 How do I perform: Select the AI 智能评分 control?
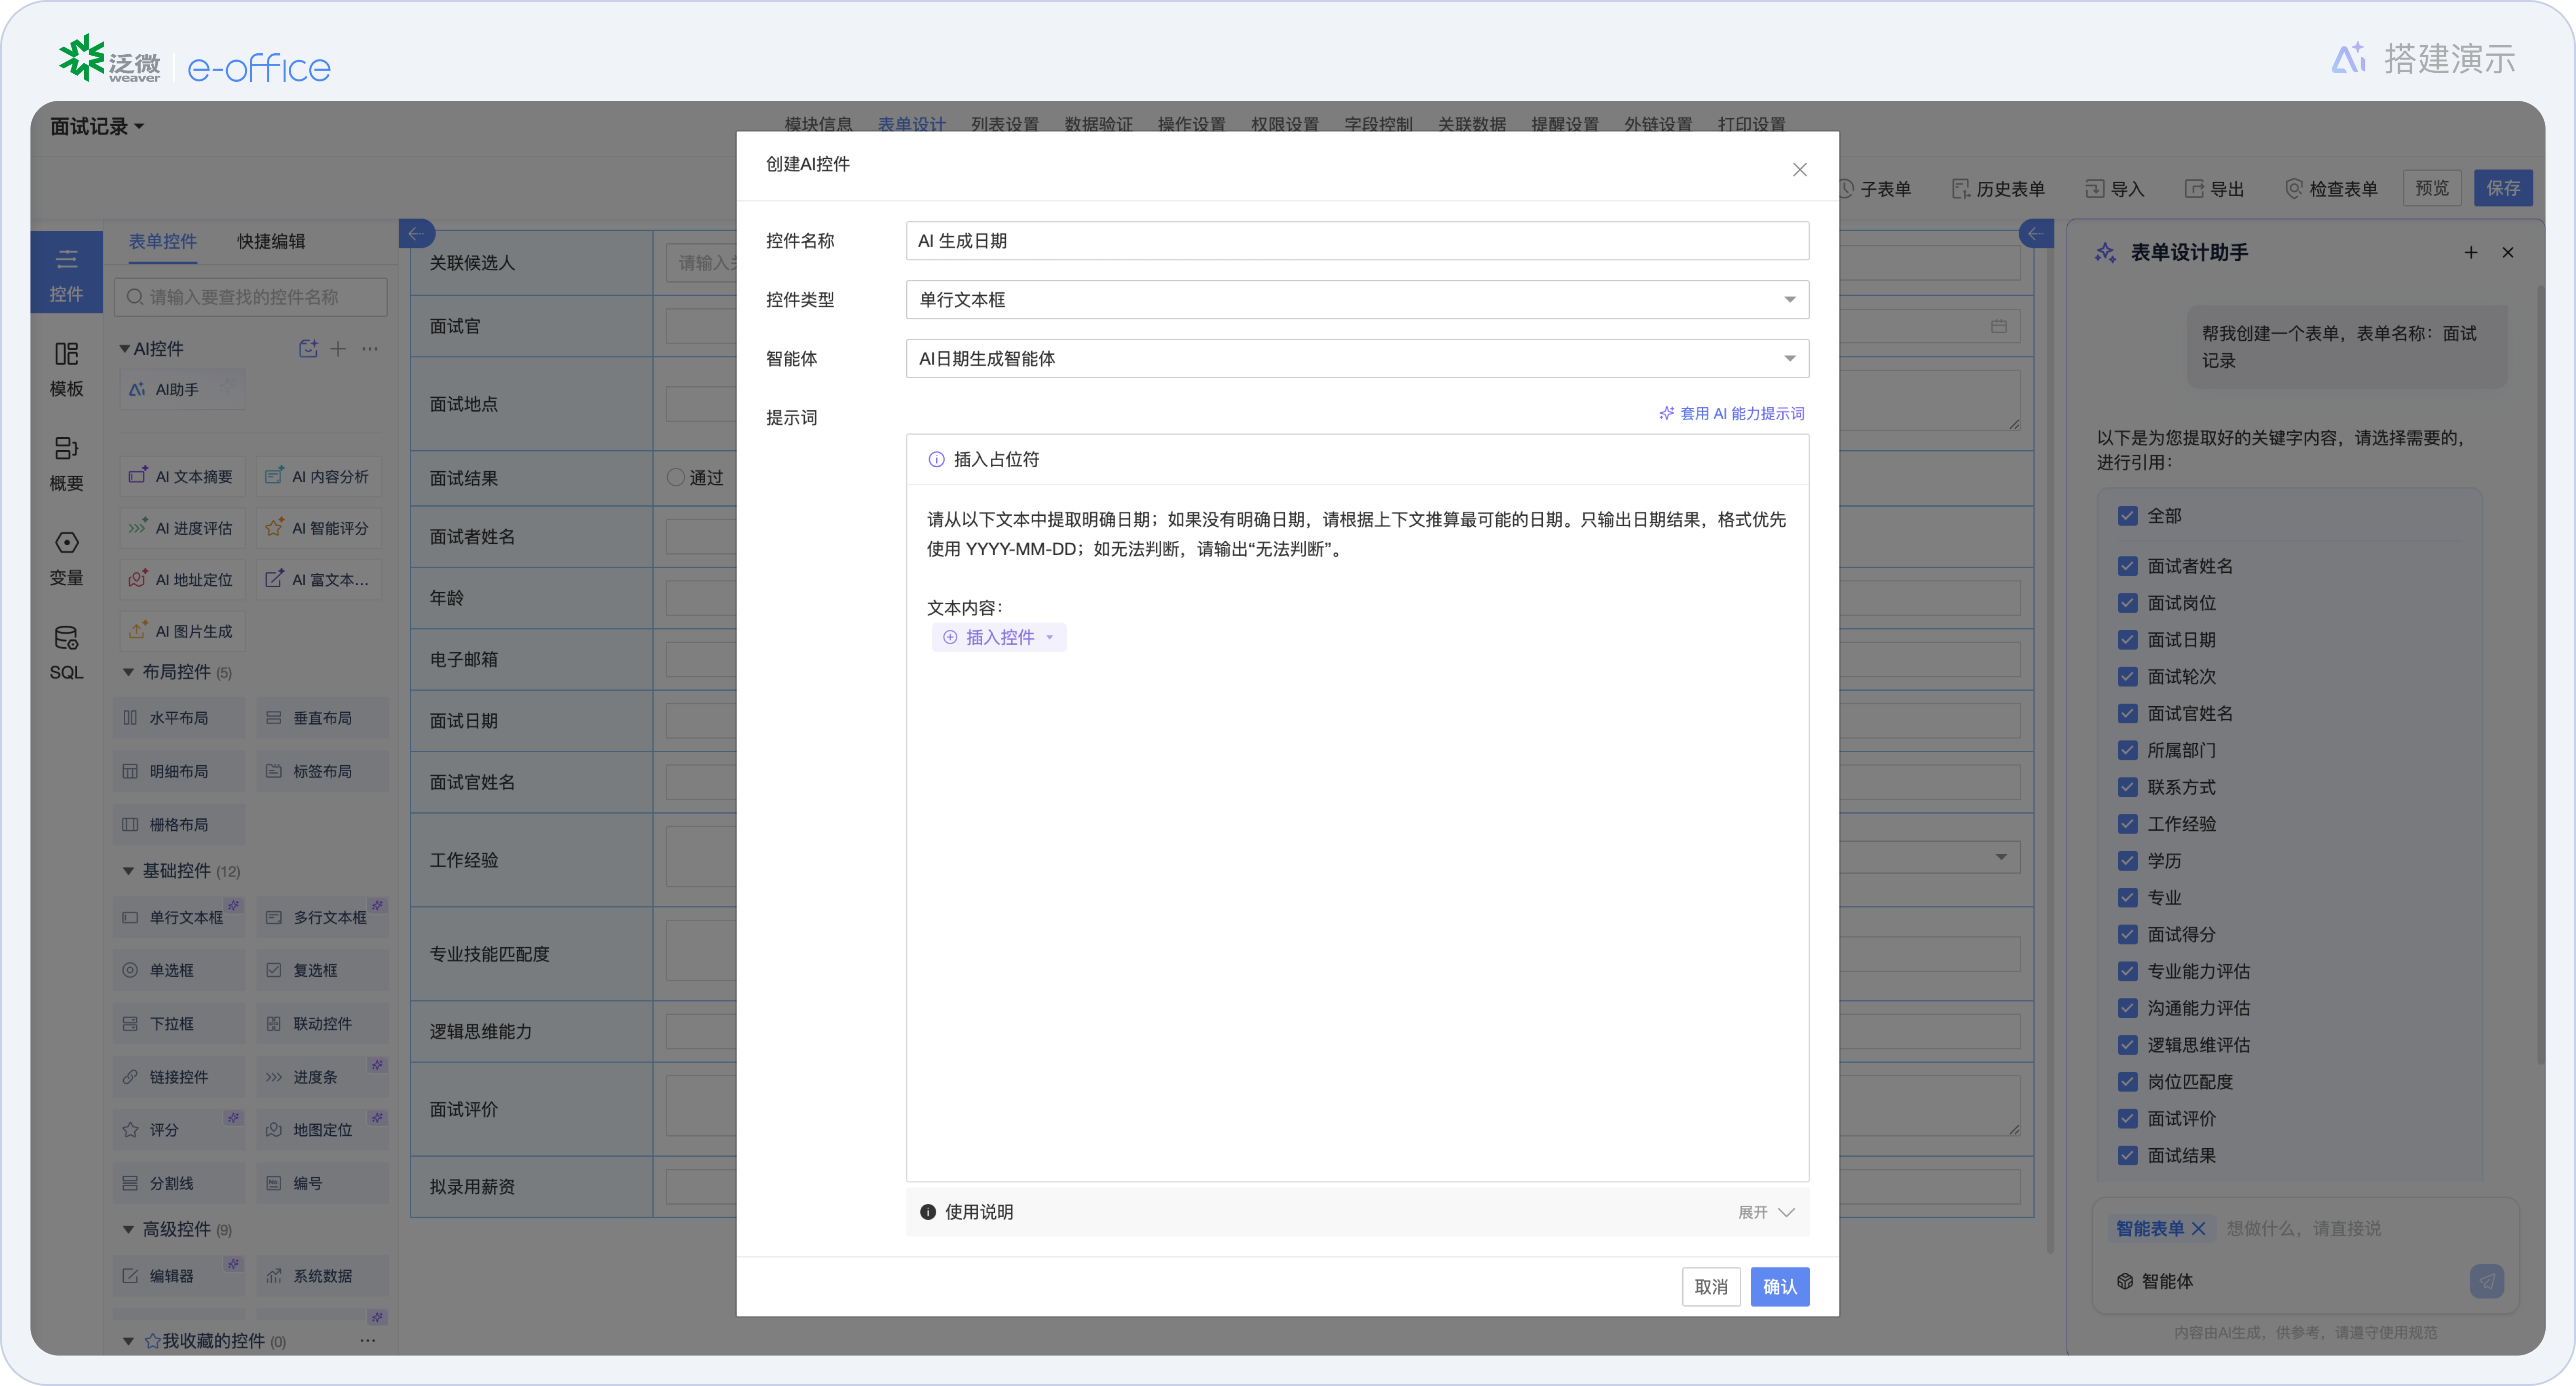318,527
